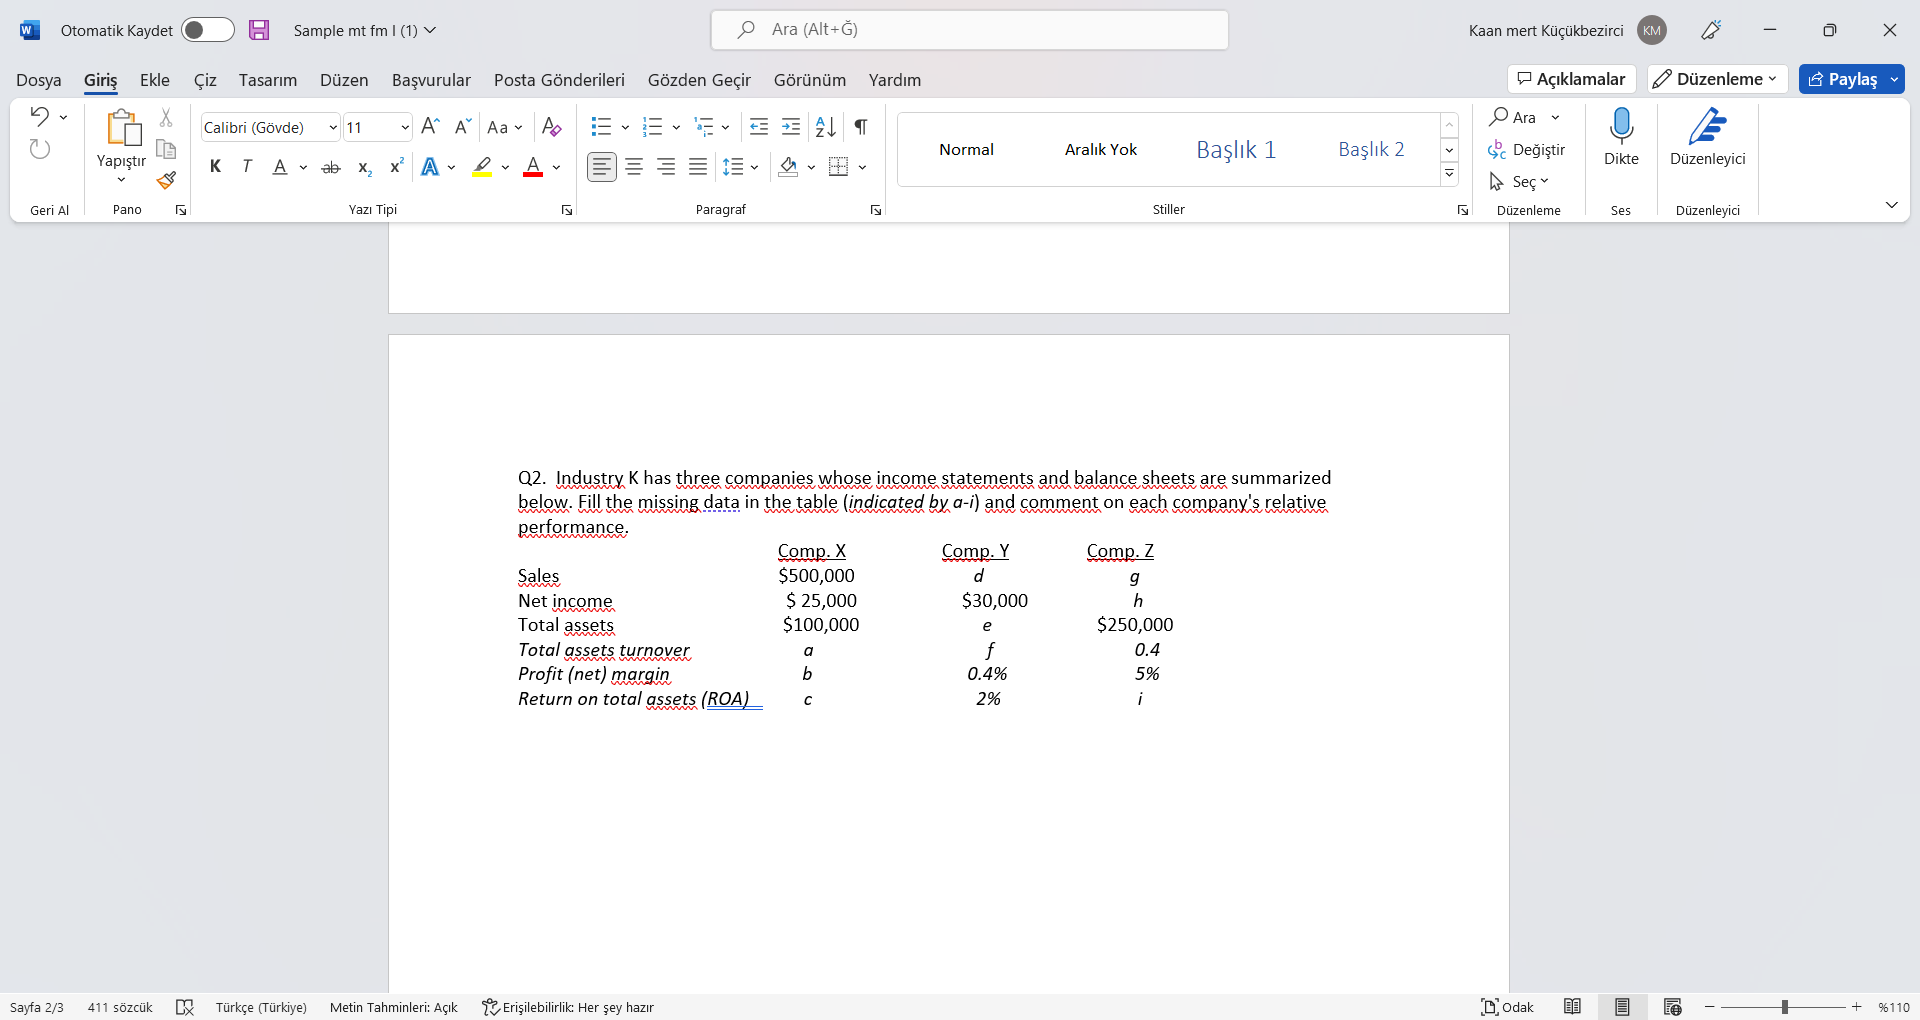Apply subscript formatting
Screen dimensions: 1920x1020
coord(365,167)
